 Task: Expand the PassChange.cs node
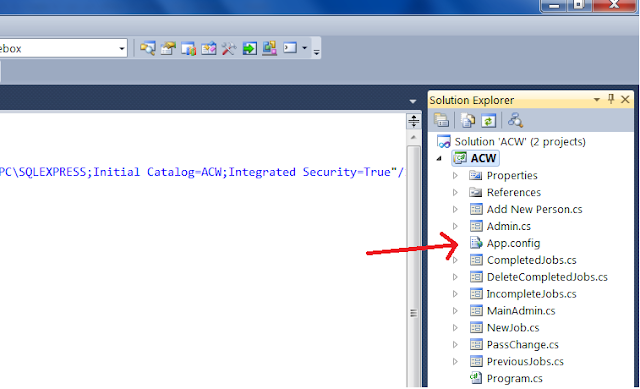(x=456, y=345)
